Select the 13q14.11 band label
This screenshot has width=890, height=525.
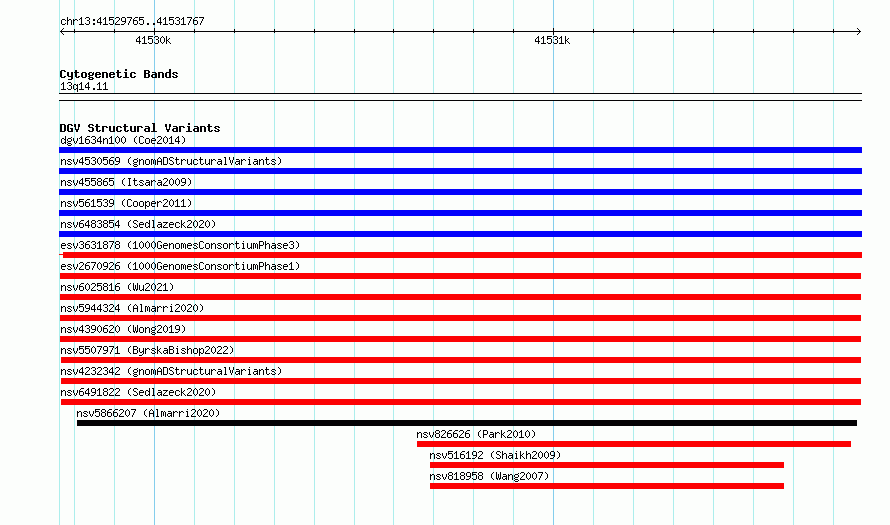click(84, 86)
